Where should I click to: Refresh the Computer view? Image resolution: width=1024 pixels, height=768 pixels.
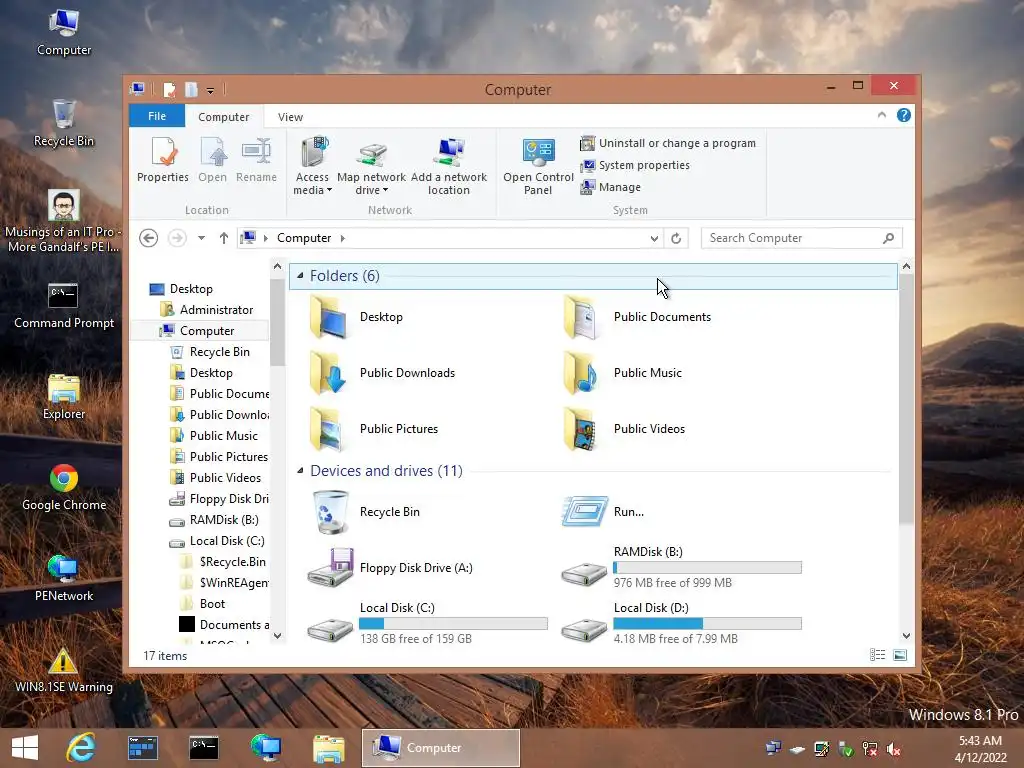pyautogui.click(x=676, y=238)
